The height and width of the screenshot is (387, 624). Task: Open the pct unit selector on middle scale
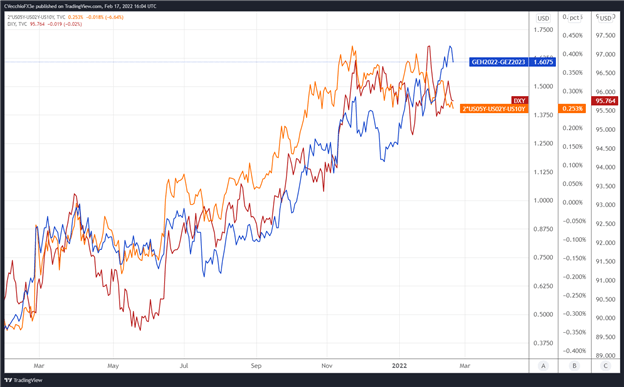pos(573,18)
